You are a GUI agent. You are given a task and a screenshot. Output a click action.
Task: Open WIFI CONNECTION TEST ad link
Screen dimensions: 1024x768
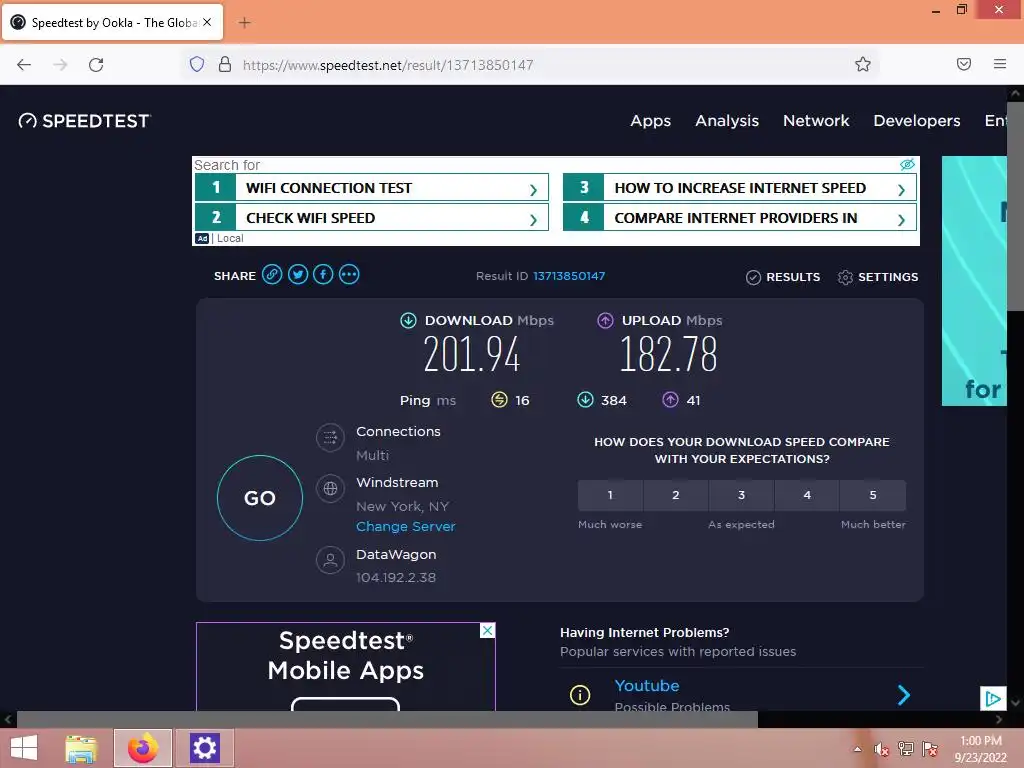coord(371,188)
